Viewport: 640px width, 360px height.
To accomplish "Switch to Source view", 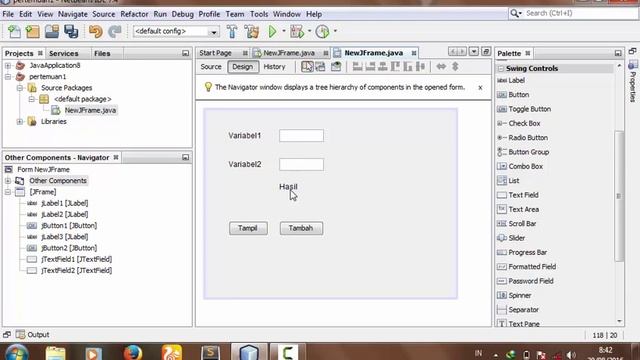I will [x=211, y=67].
